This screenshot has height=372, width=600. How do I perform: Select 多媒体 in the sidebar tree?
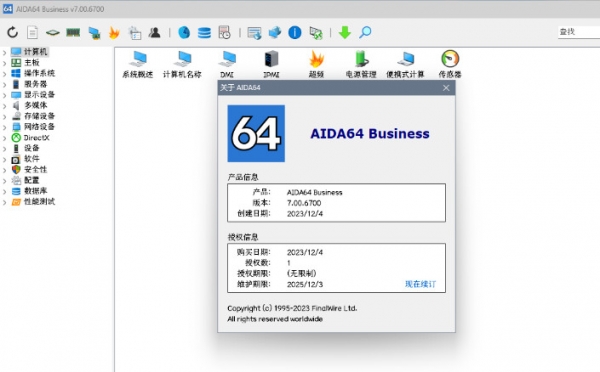[x=35, y=105]
